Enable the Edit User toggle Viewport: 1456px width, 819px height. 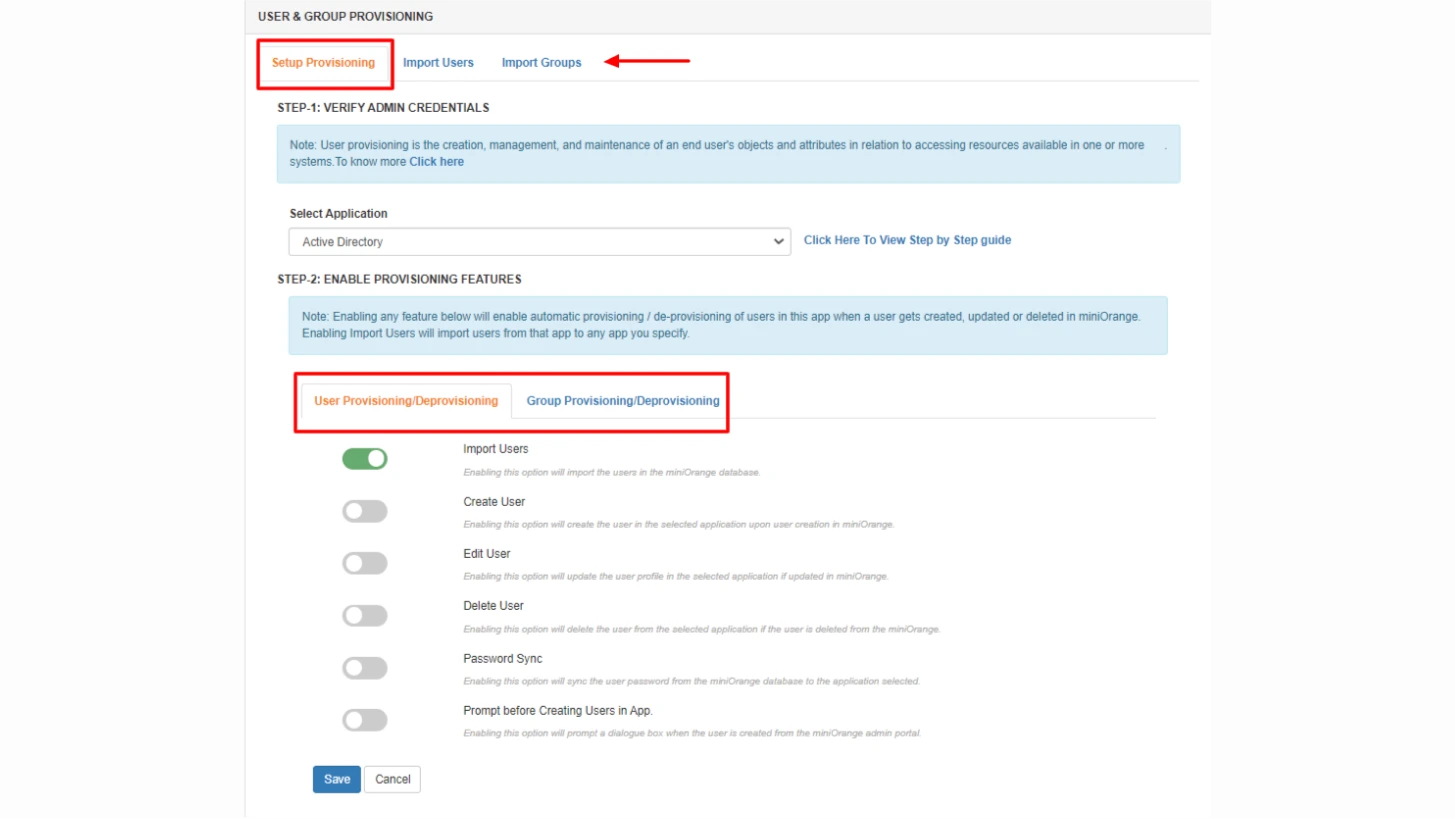pyautogui.click(x=364, y=563)
